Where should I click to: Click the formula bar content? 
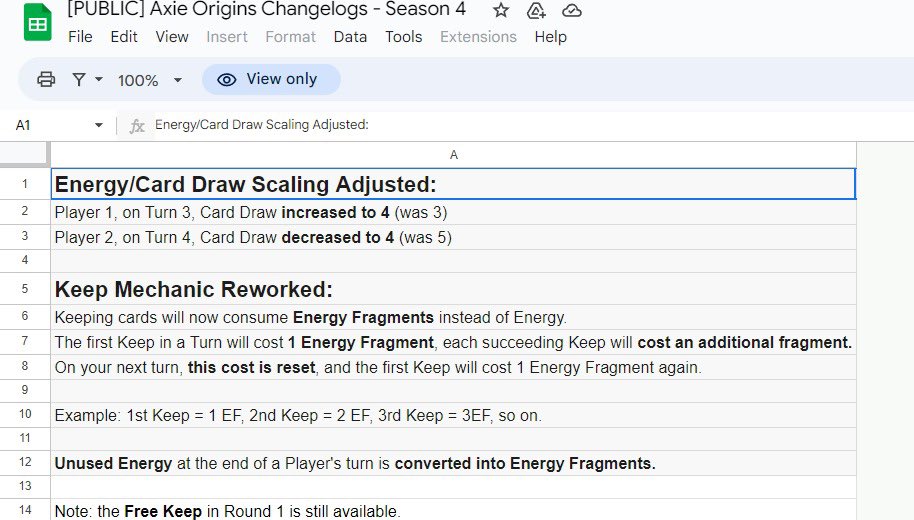262,125
